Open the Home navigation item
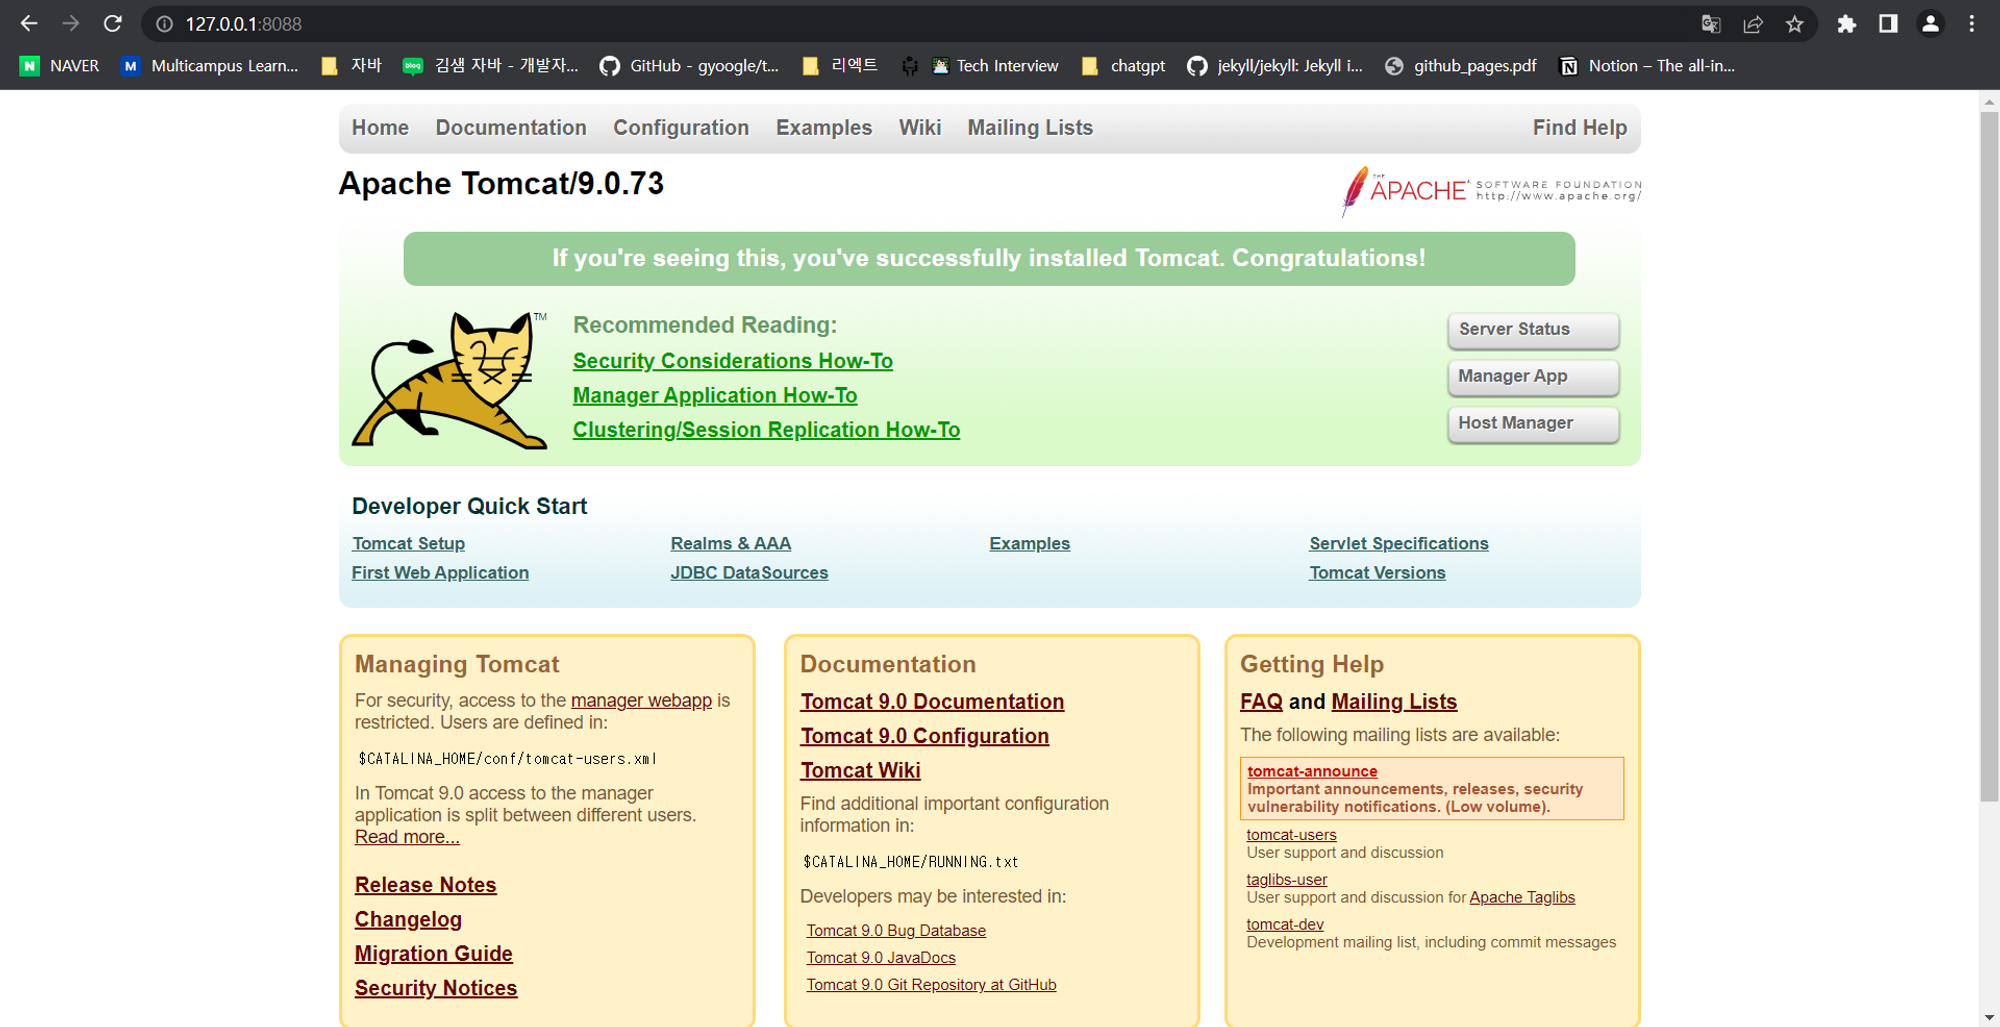This screenshot has width=2000, height=1027. pos(380,128)
